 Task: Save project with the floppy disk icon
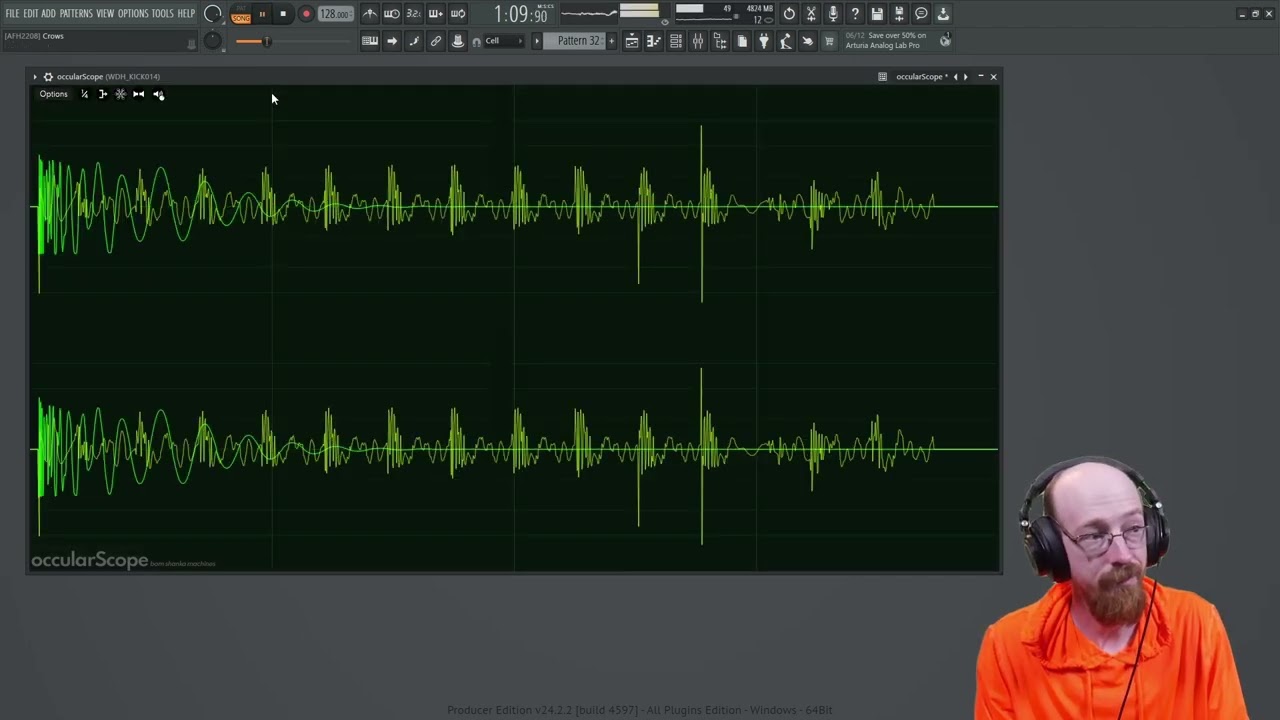877,14
